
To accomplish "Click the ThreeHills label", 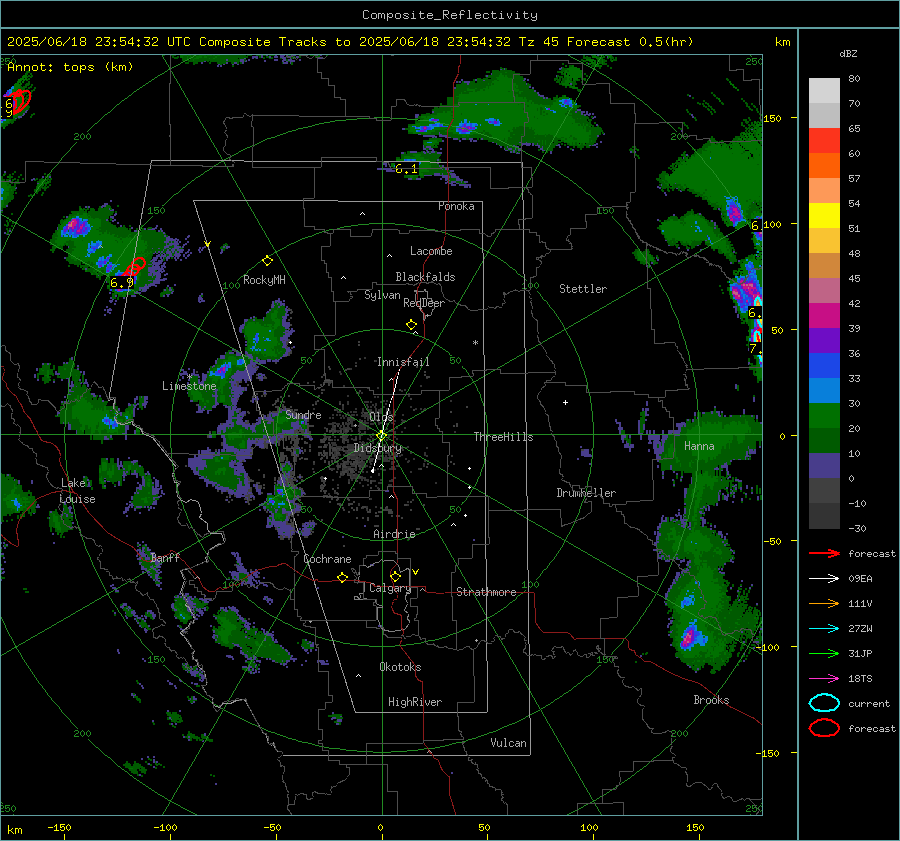I will click(x=503, y=437).
